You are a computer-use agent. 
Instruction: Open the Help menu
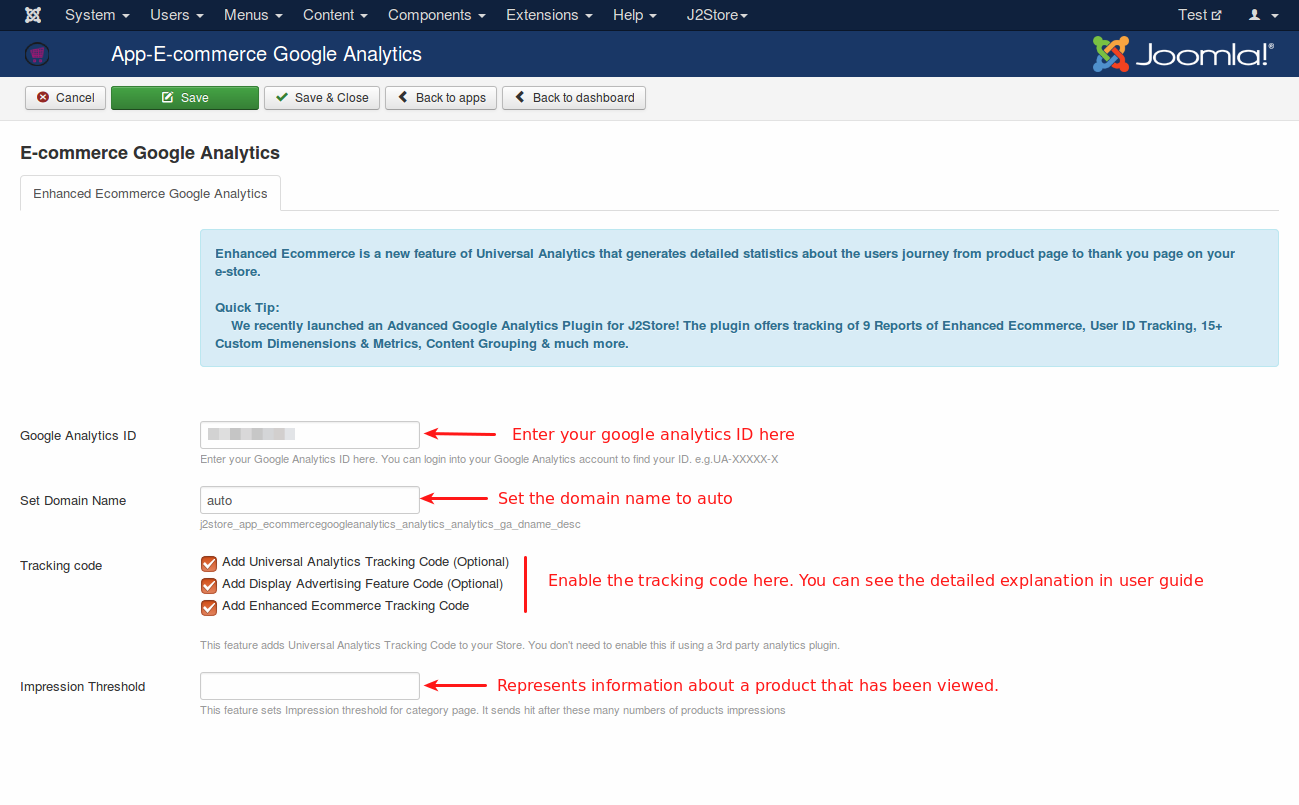[x=635, y=15]
